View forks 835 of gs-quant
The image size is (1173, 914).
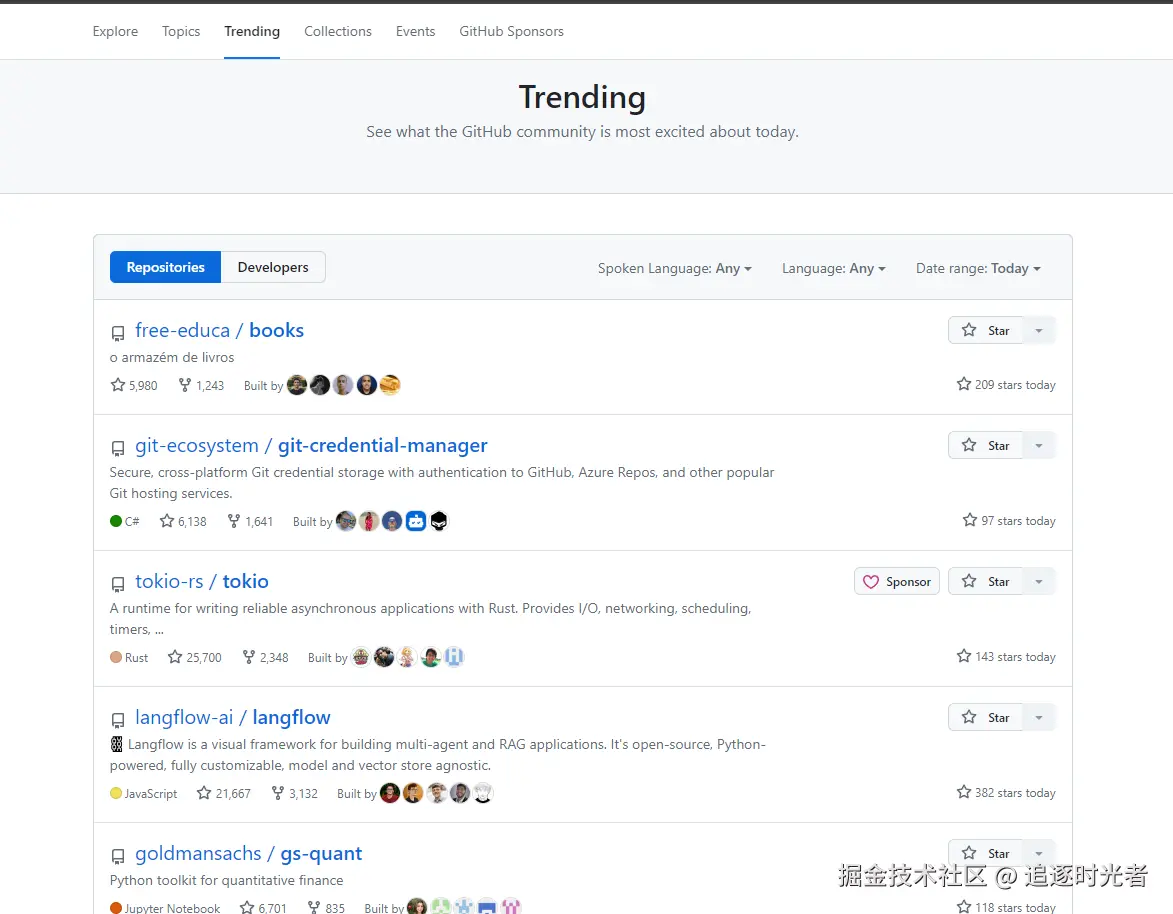point(326,907)
